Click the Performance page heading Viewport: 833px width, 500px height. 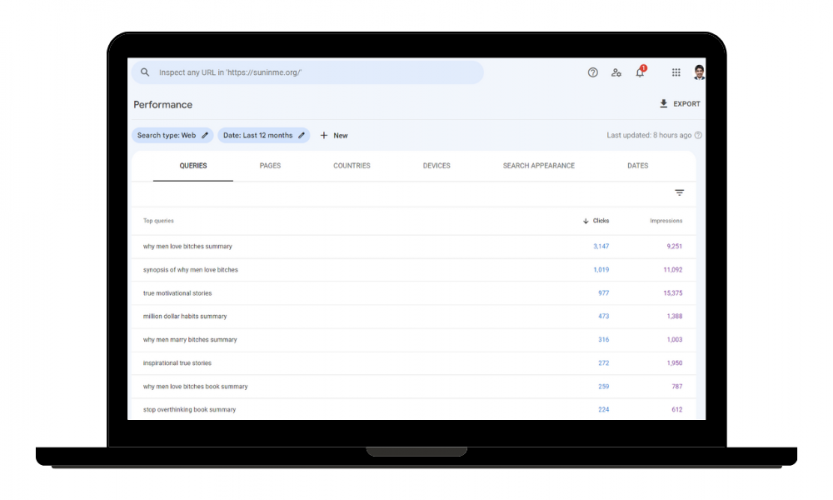[163, 105]
